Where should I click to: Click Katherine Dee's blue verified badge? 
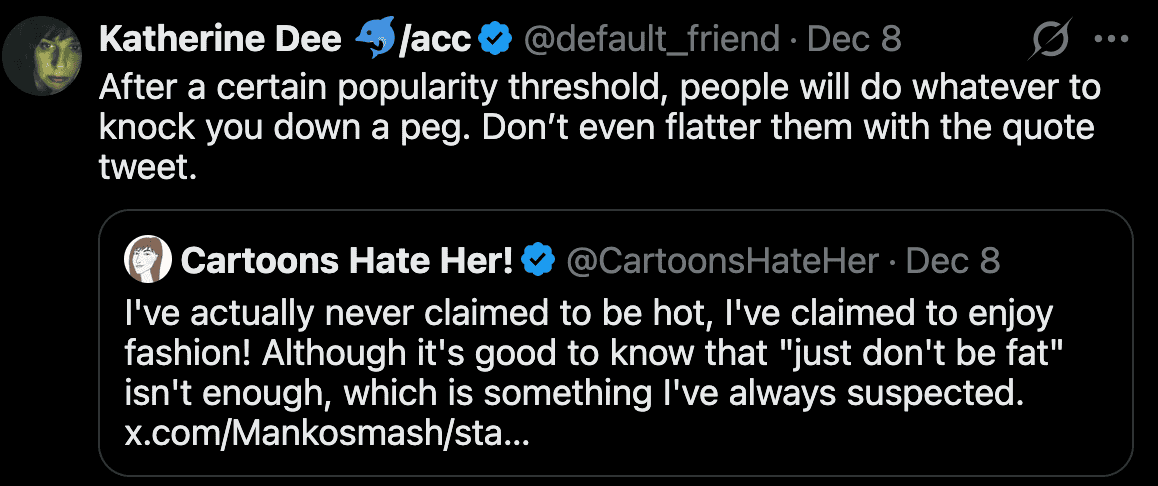pos(493,40)
